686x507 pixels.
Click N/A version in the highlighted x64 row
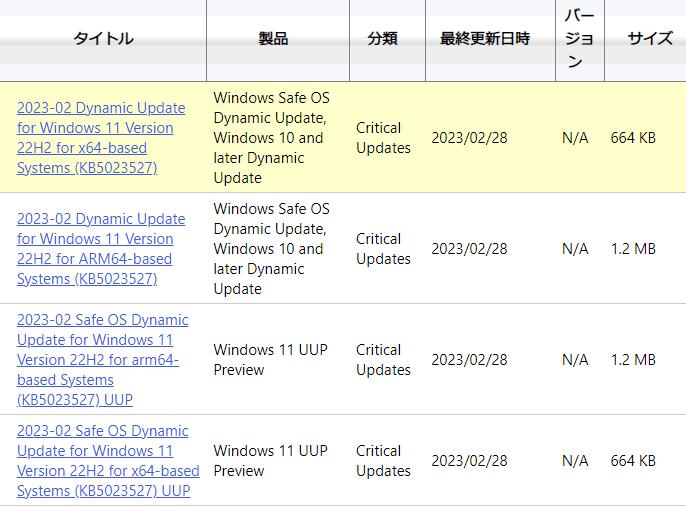(x=575, y=138)
